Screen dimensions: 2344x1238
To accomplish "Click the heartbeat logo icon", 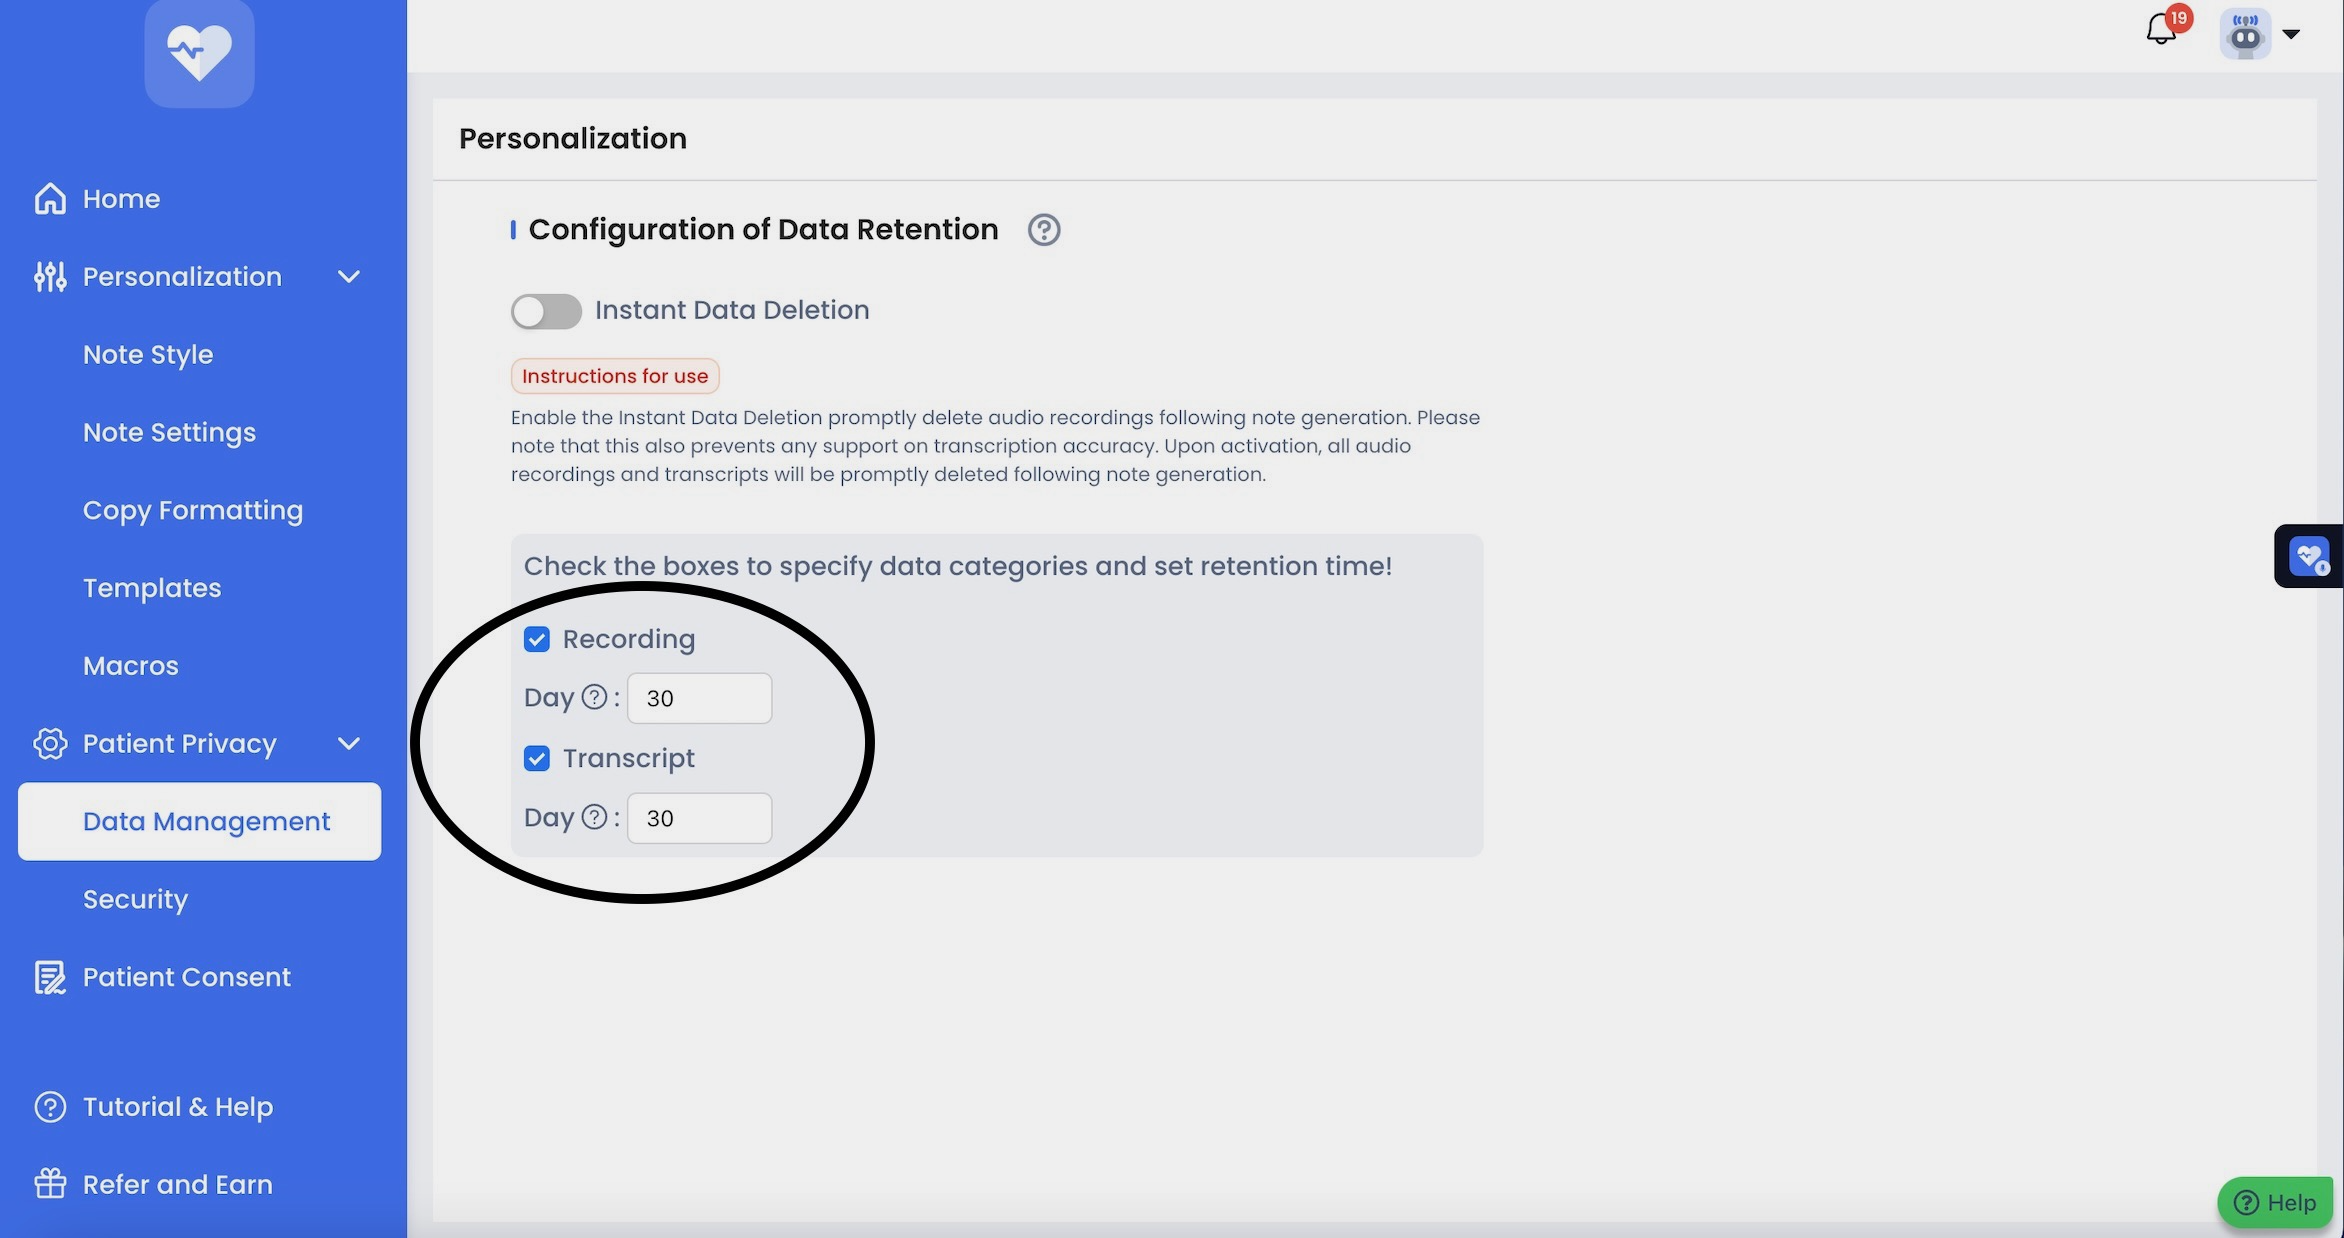I will pyautogui.click(x=199, y=51).
